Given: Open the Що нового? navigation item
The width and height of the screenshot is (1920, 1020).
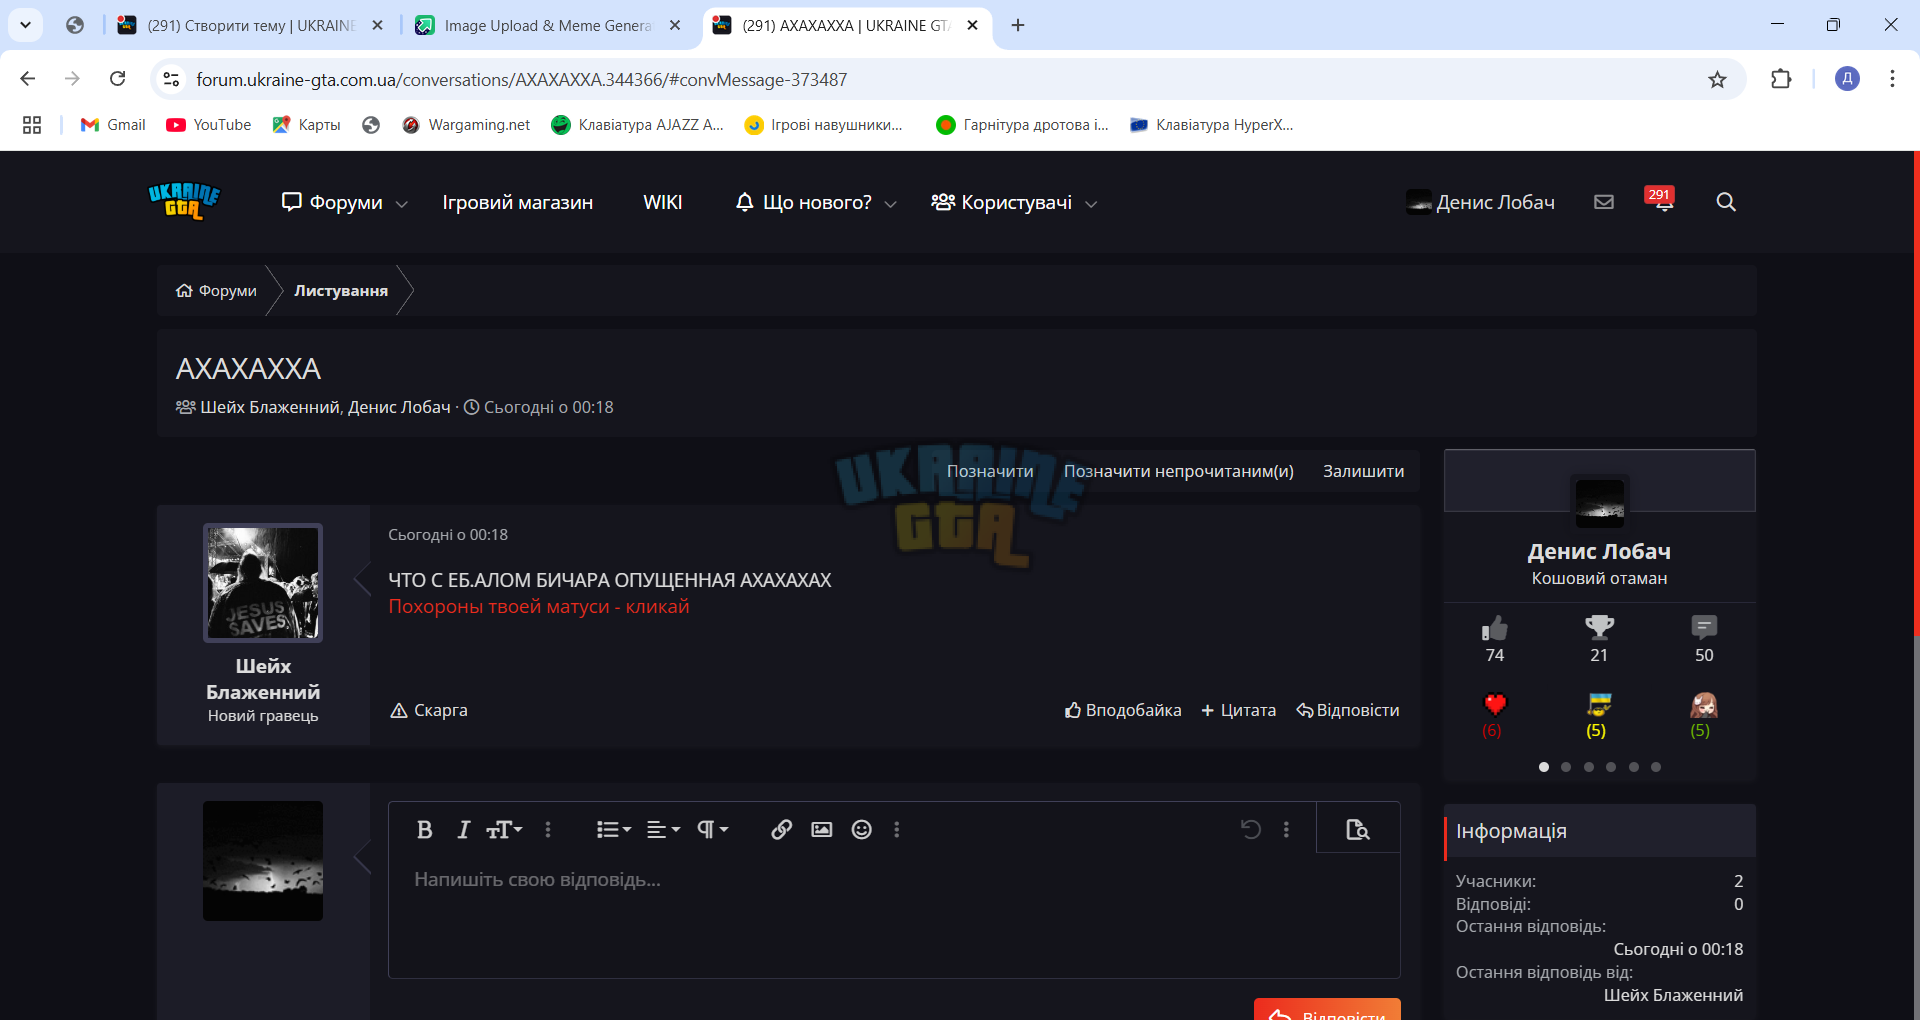Looking at the screenshot, I should [804, 203].
